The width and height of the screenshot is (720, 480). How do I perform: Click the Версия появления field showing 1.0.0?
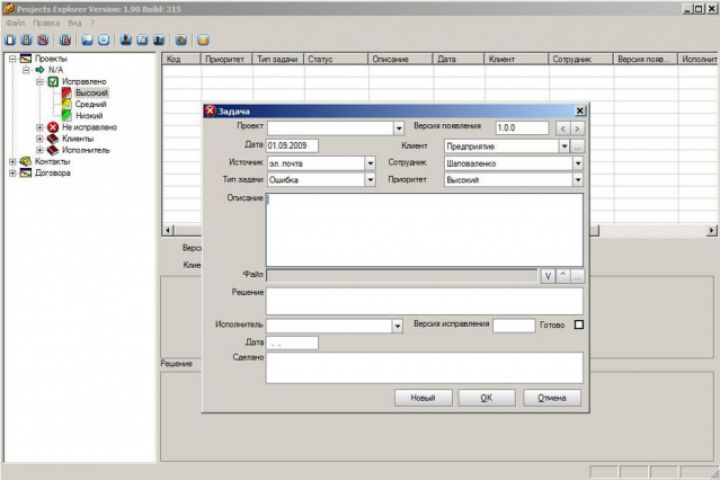(x=522, y=128)
